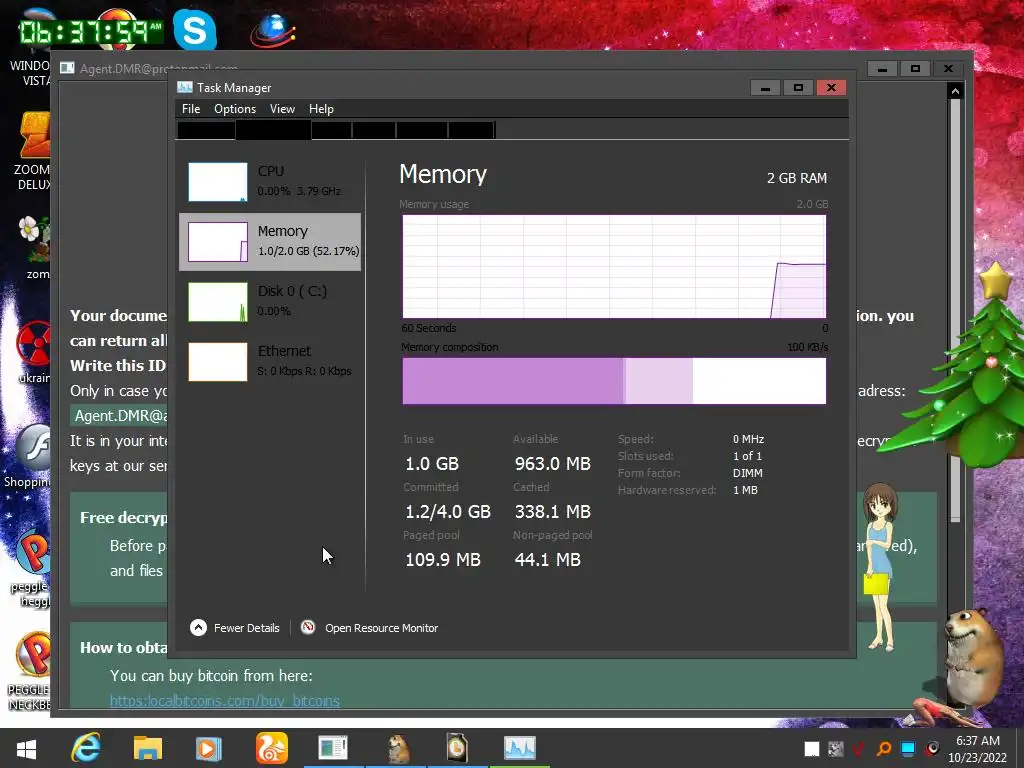Switch to the ransom note window taskbar icon
This screenshot has width=1024, height=768.
333,748
